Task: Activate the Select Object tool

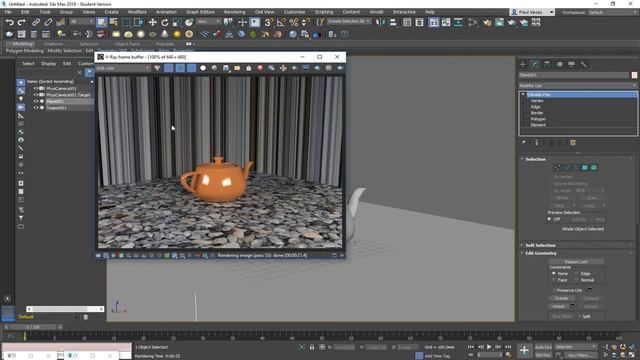Action: (x=101, y=22)
